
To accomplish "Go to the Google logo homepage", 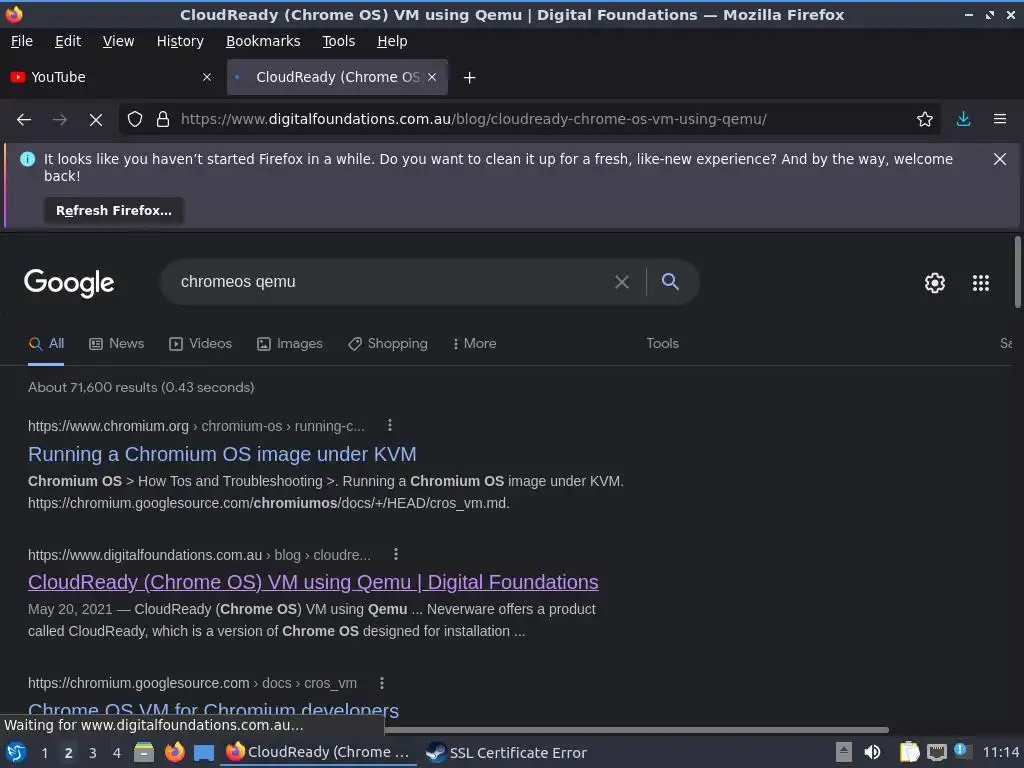I will [x=69, y=283].
